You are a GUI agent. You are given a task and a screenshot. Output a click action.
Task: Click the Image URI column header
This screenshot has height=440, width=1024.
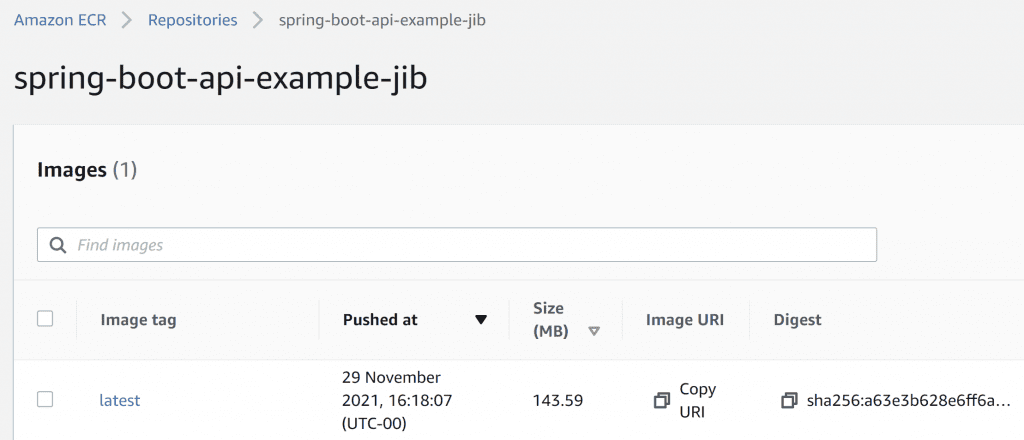click(x=685, y=320)
